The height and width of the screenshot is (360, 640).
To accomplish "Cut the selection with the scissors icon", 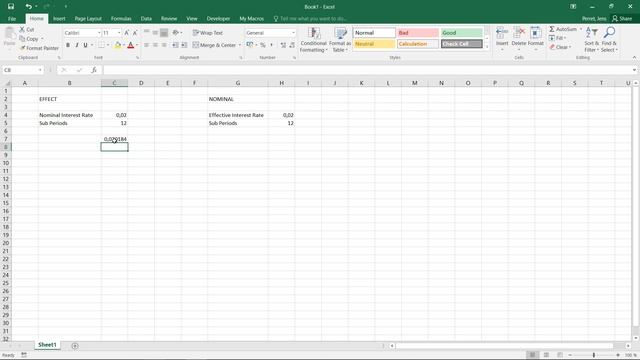I will [x=27, y=30].
